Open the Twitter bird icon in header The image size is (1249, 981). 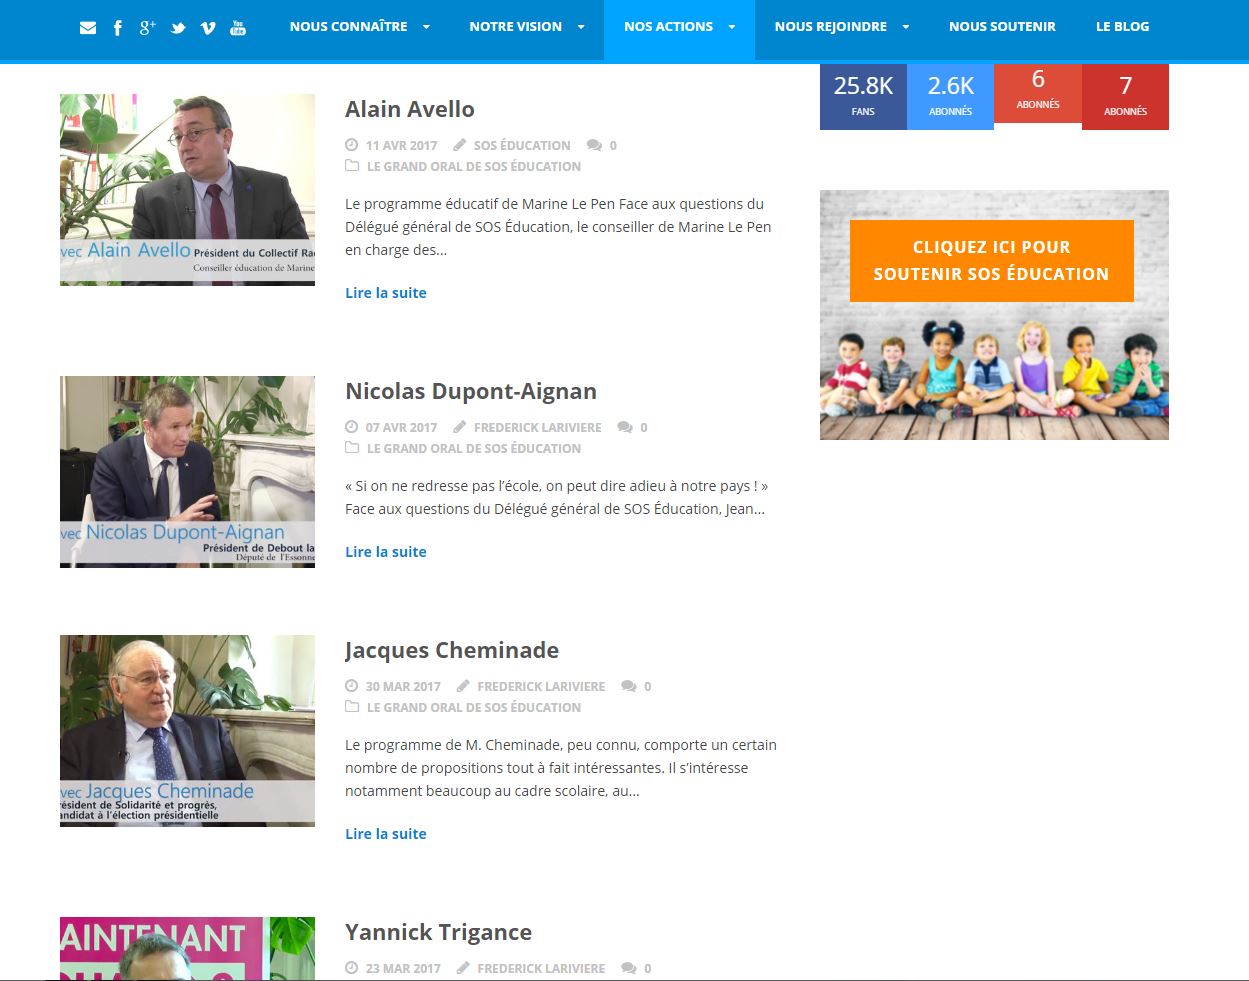(178, 27)
